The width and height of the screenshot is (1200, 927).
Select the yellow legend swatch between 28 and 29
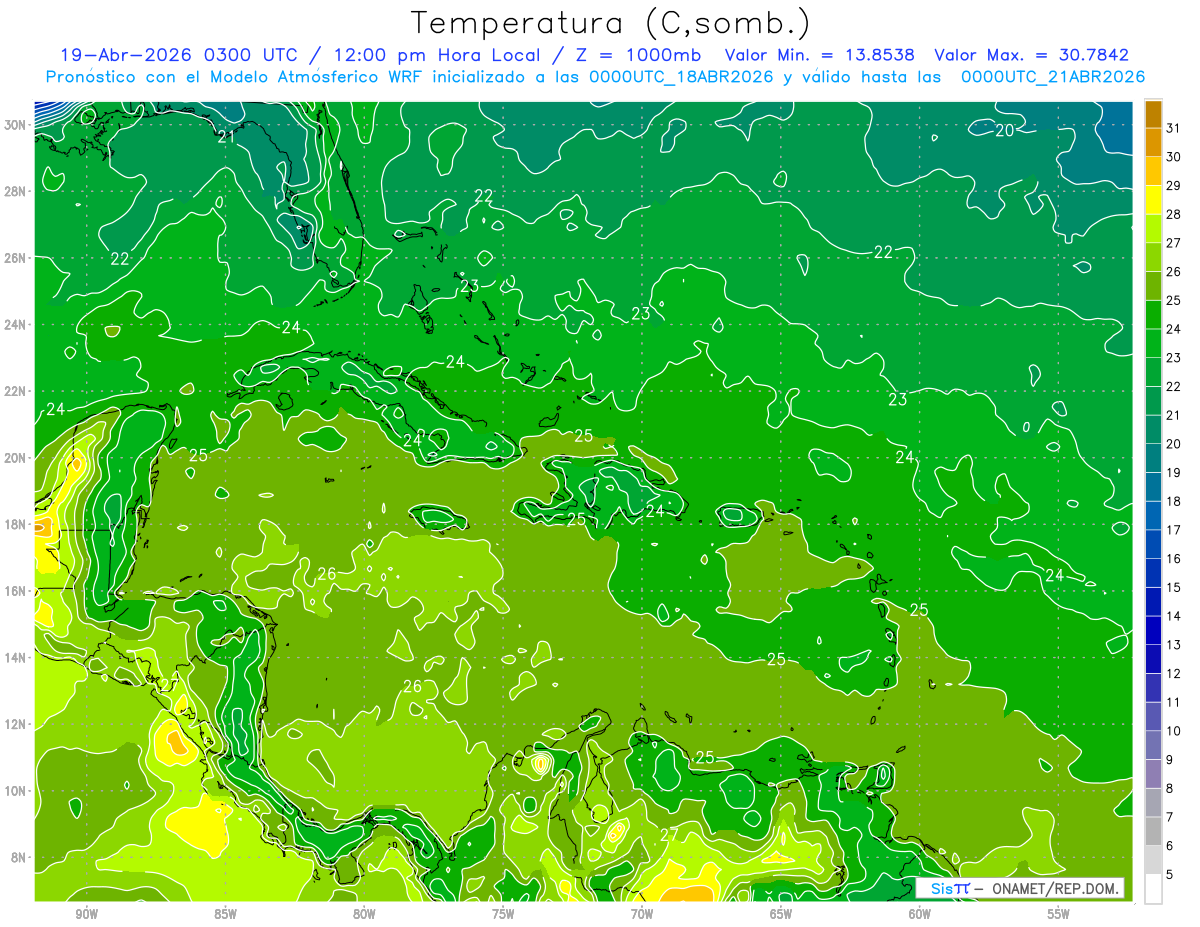(x=1153, y=200)
